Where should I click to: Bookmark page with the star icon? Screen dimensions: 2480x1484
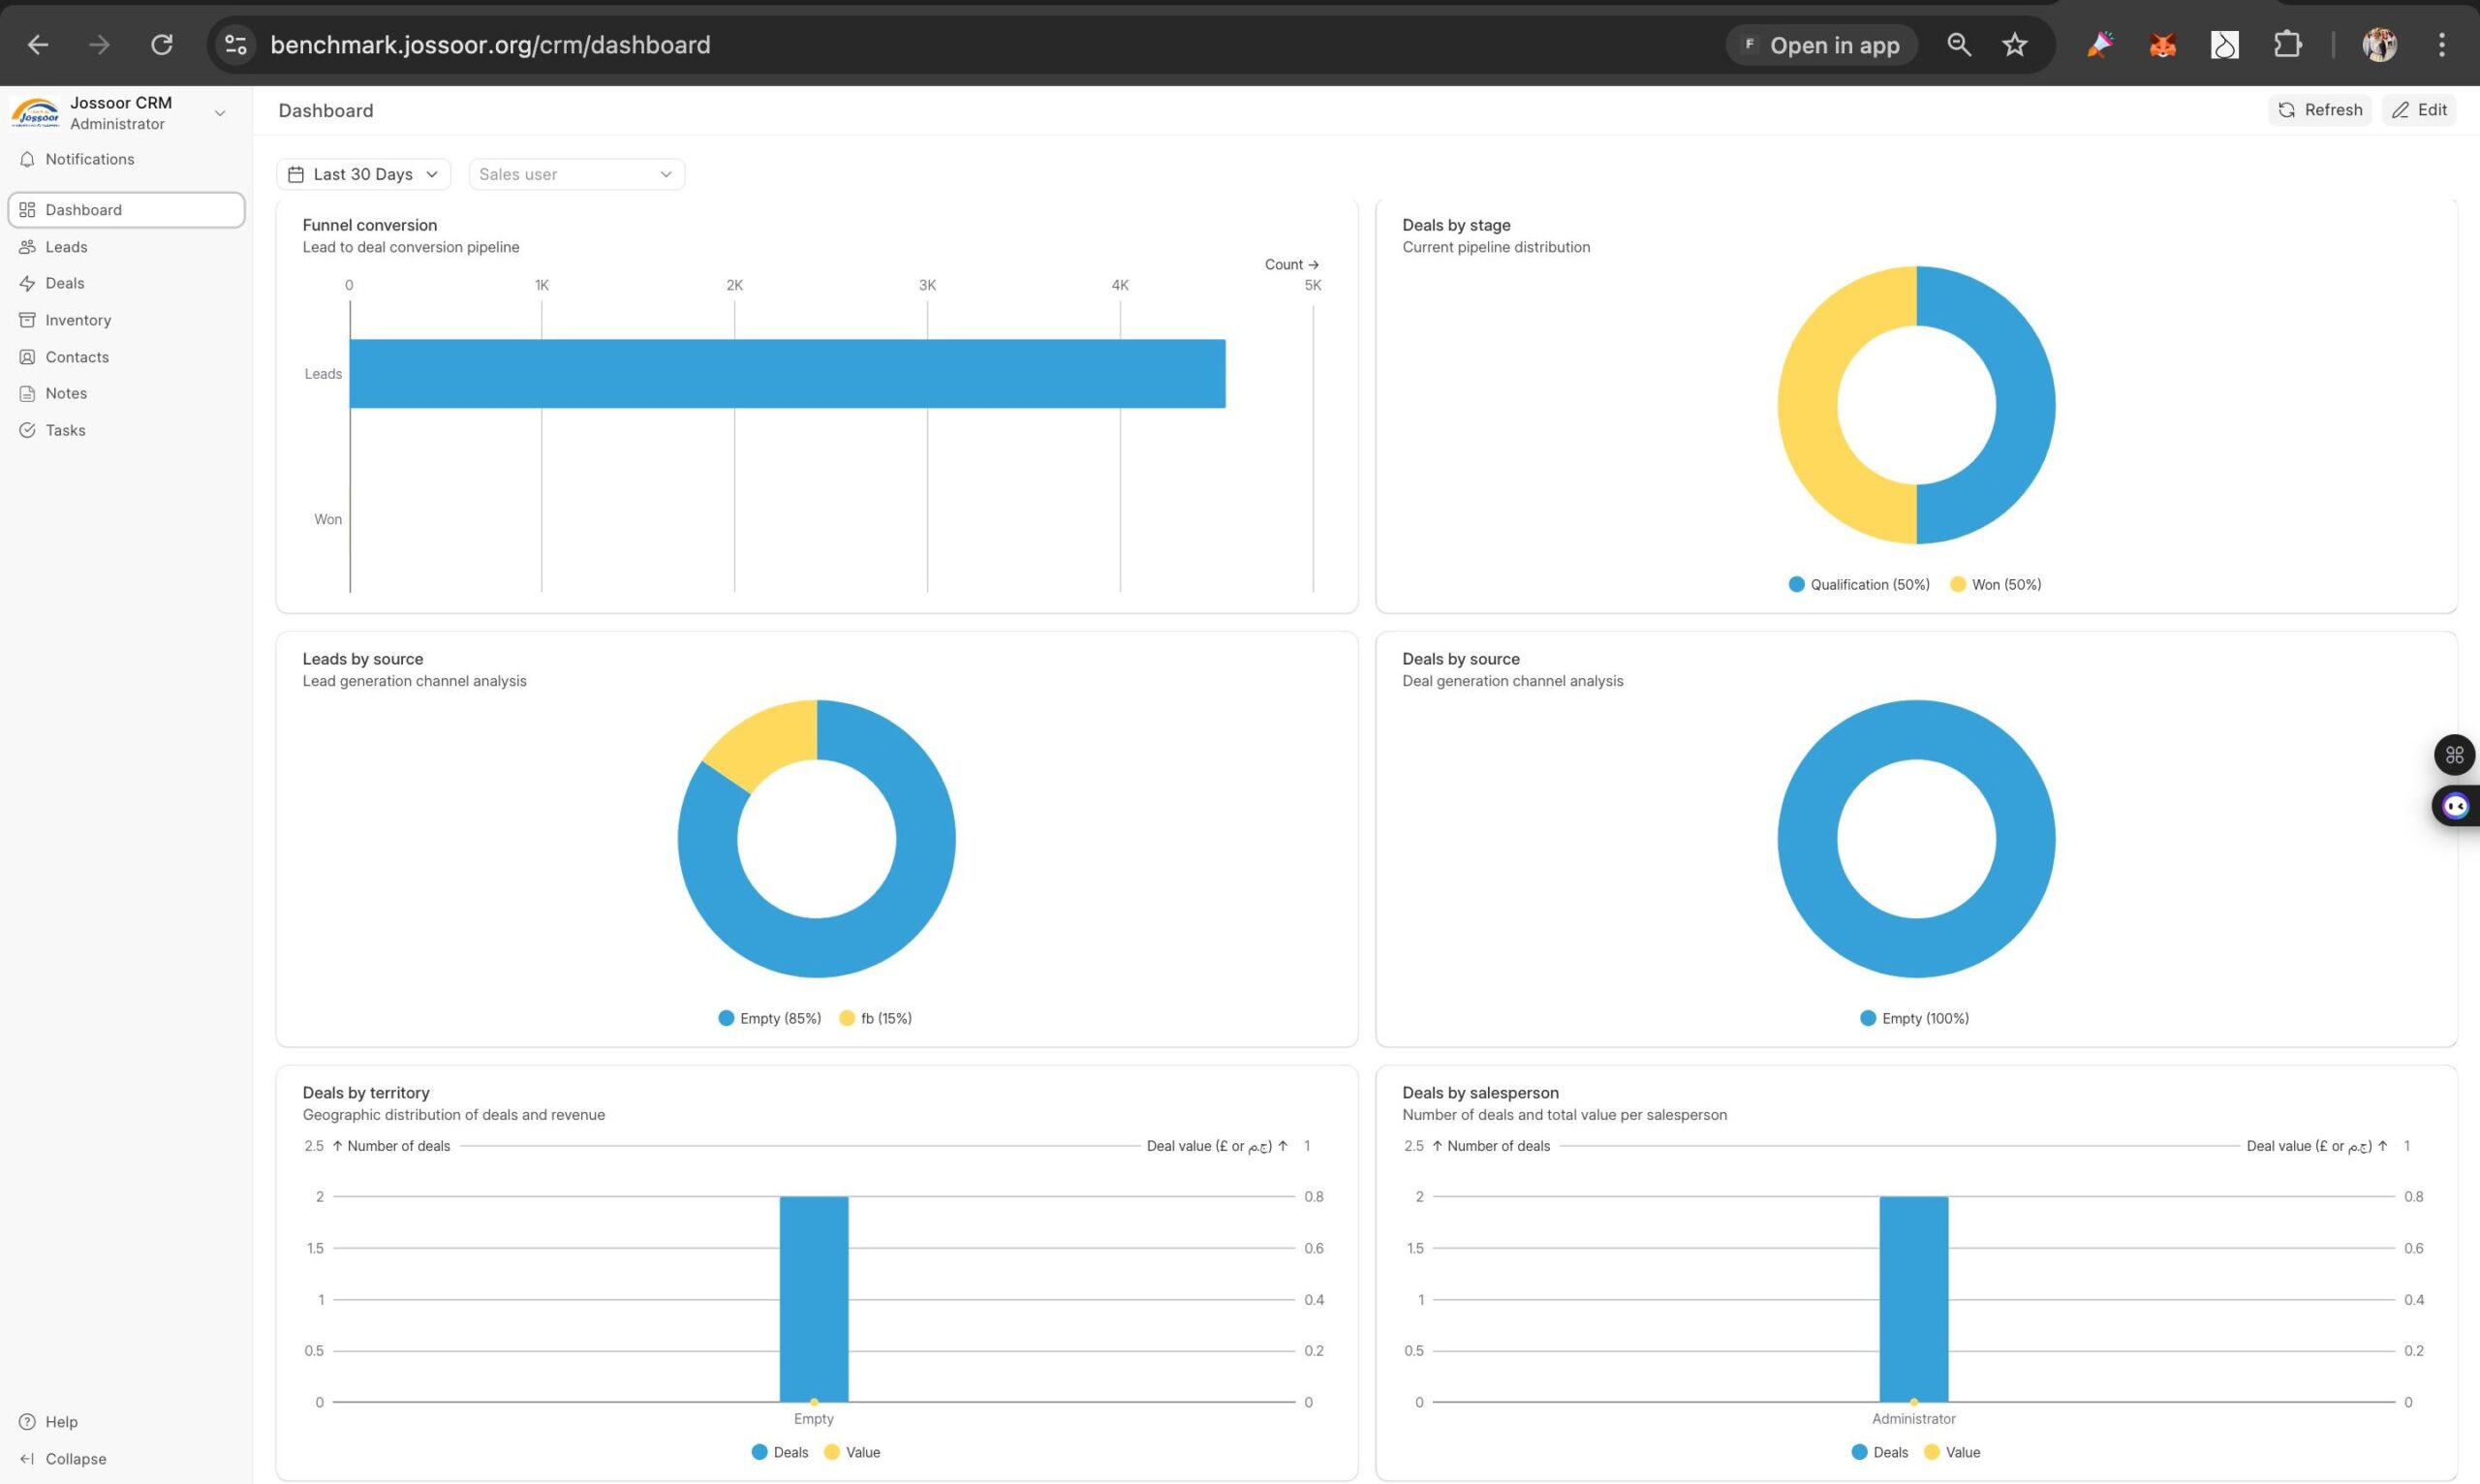click(2014, 45)
